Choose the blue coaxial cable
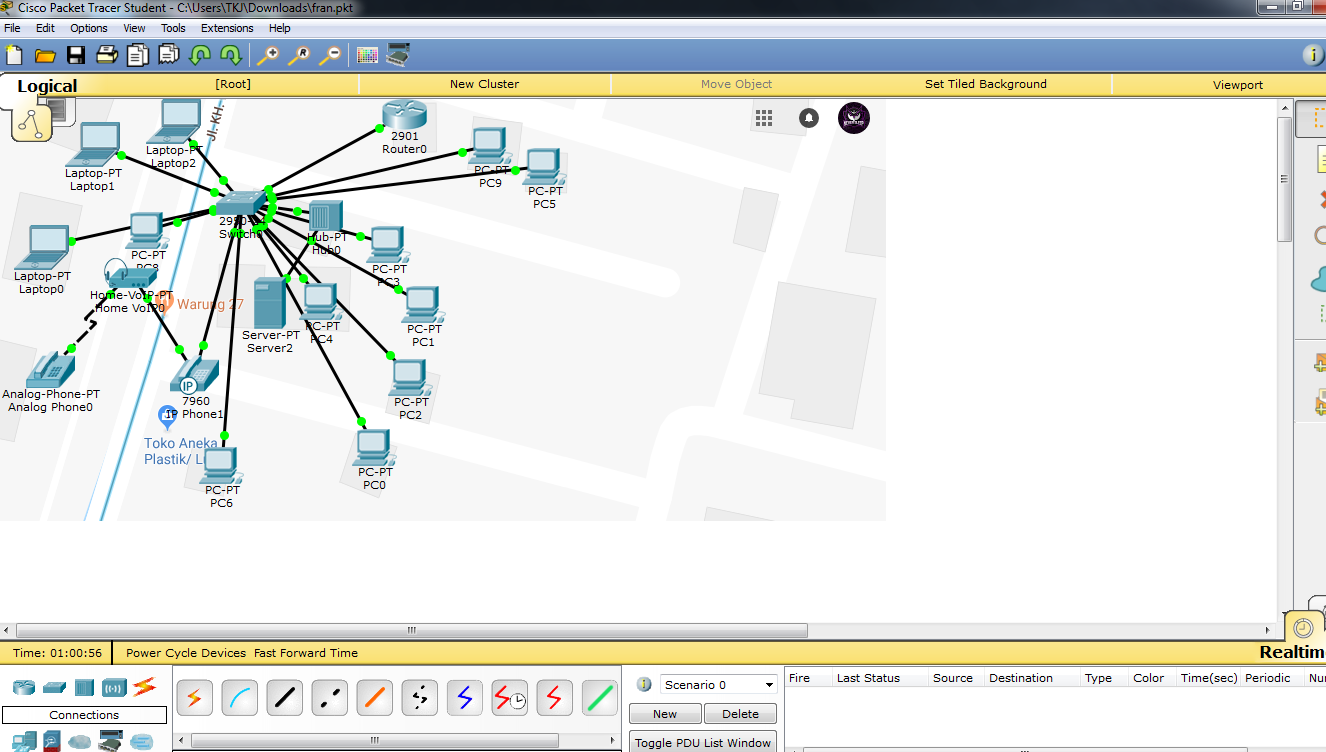Screen dimensions: 1326x752 (465, 697)
